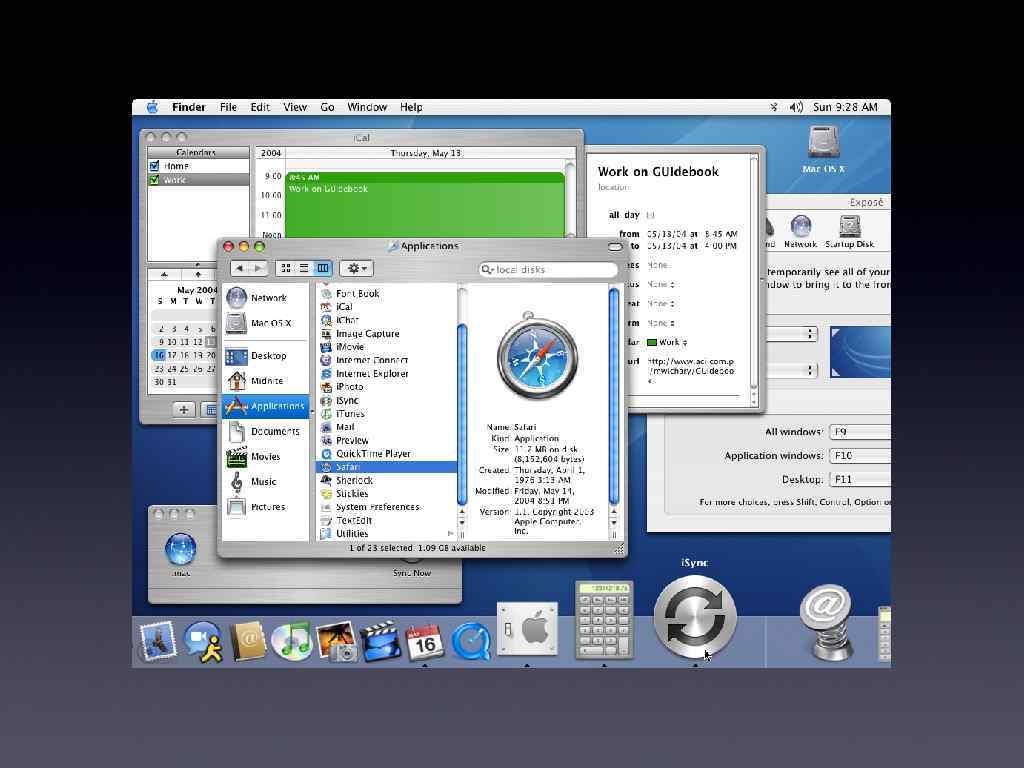This screenshot has height=768, width=1024.
Task: Open Calculator in the Dock
Action: pyautogui.click(x=604, y=620)
